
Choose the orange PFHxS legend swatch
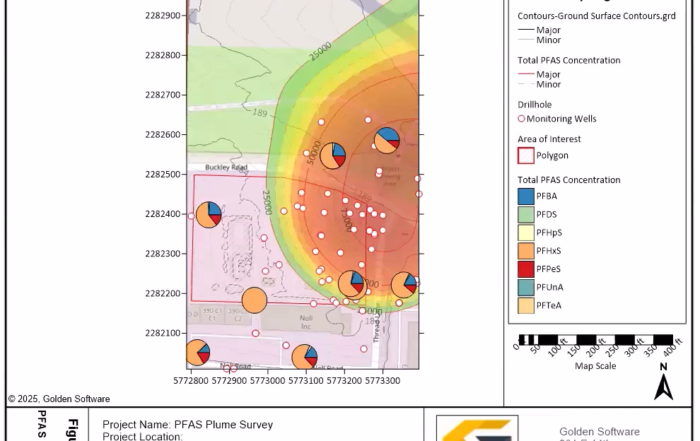coord(526,251)
